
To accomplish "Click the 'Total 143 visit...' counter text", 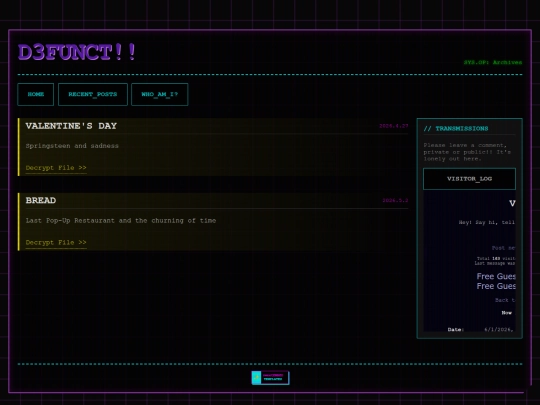I will [x=496, y=258].
